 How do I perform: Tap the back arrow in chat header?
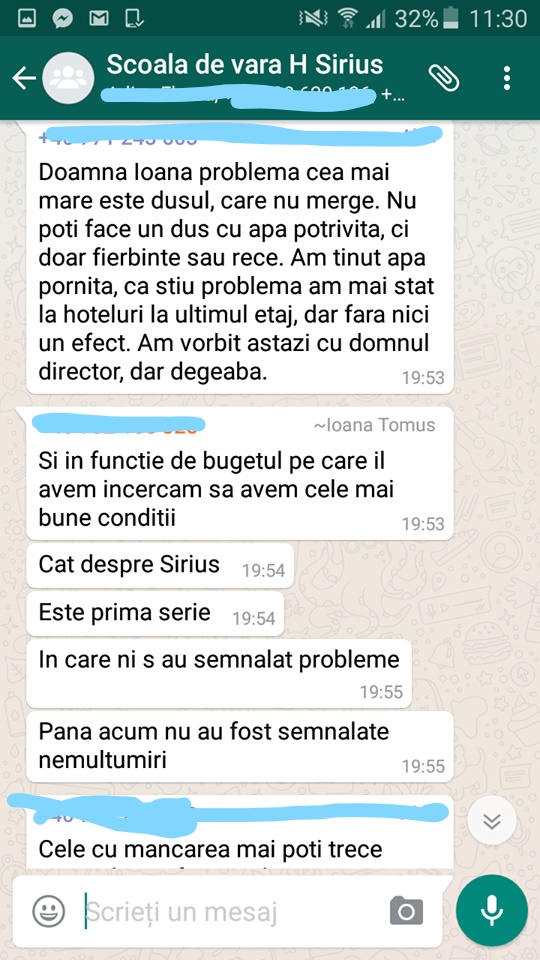click(x=24, y=78)
